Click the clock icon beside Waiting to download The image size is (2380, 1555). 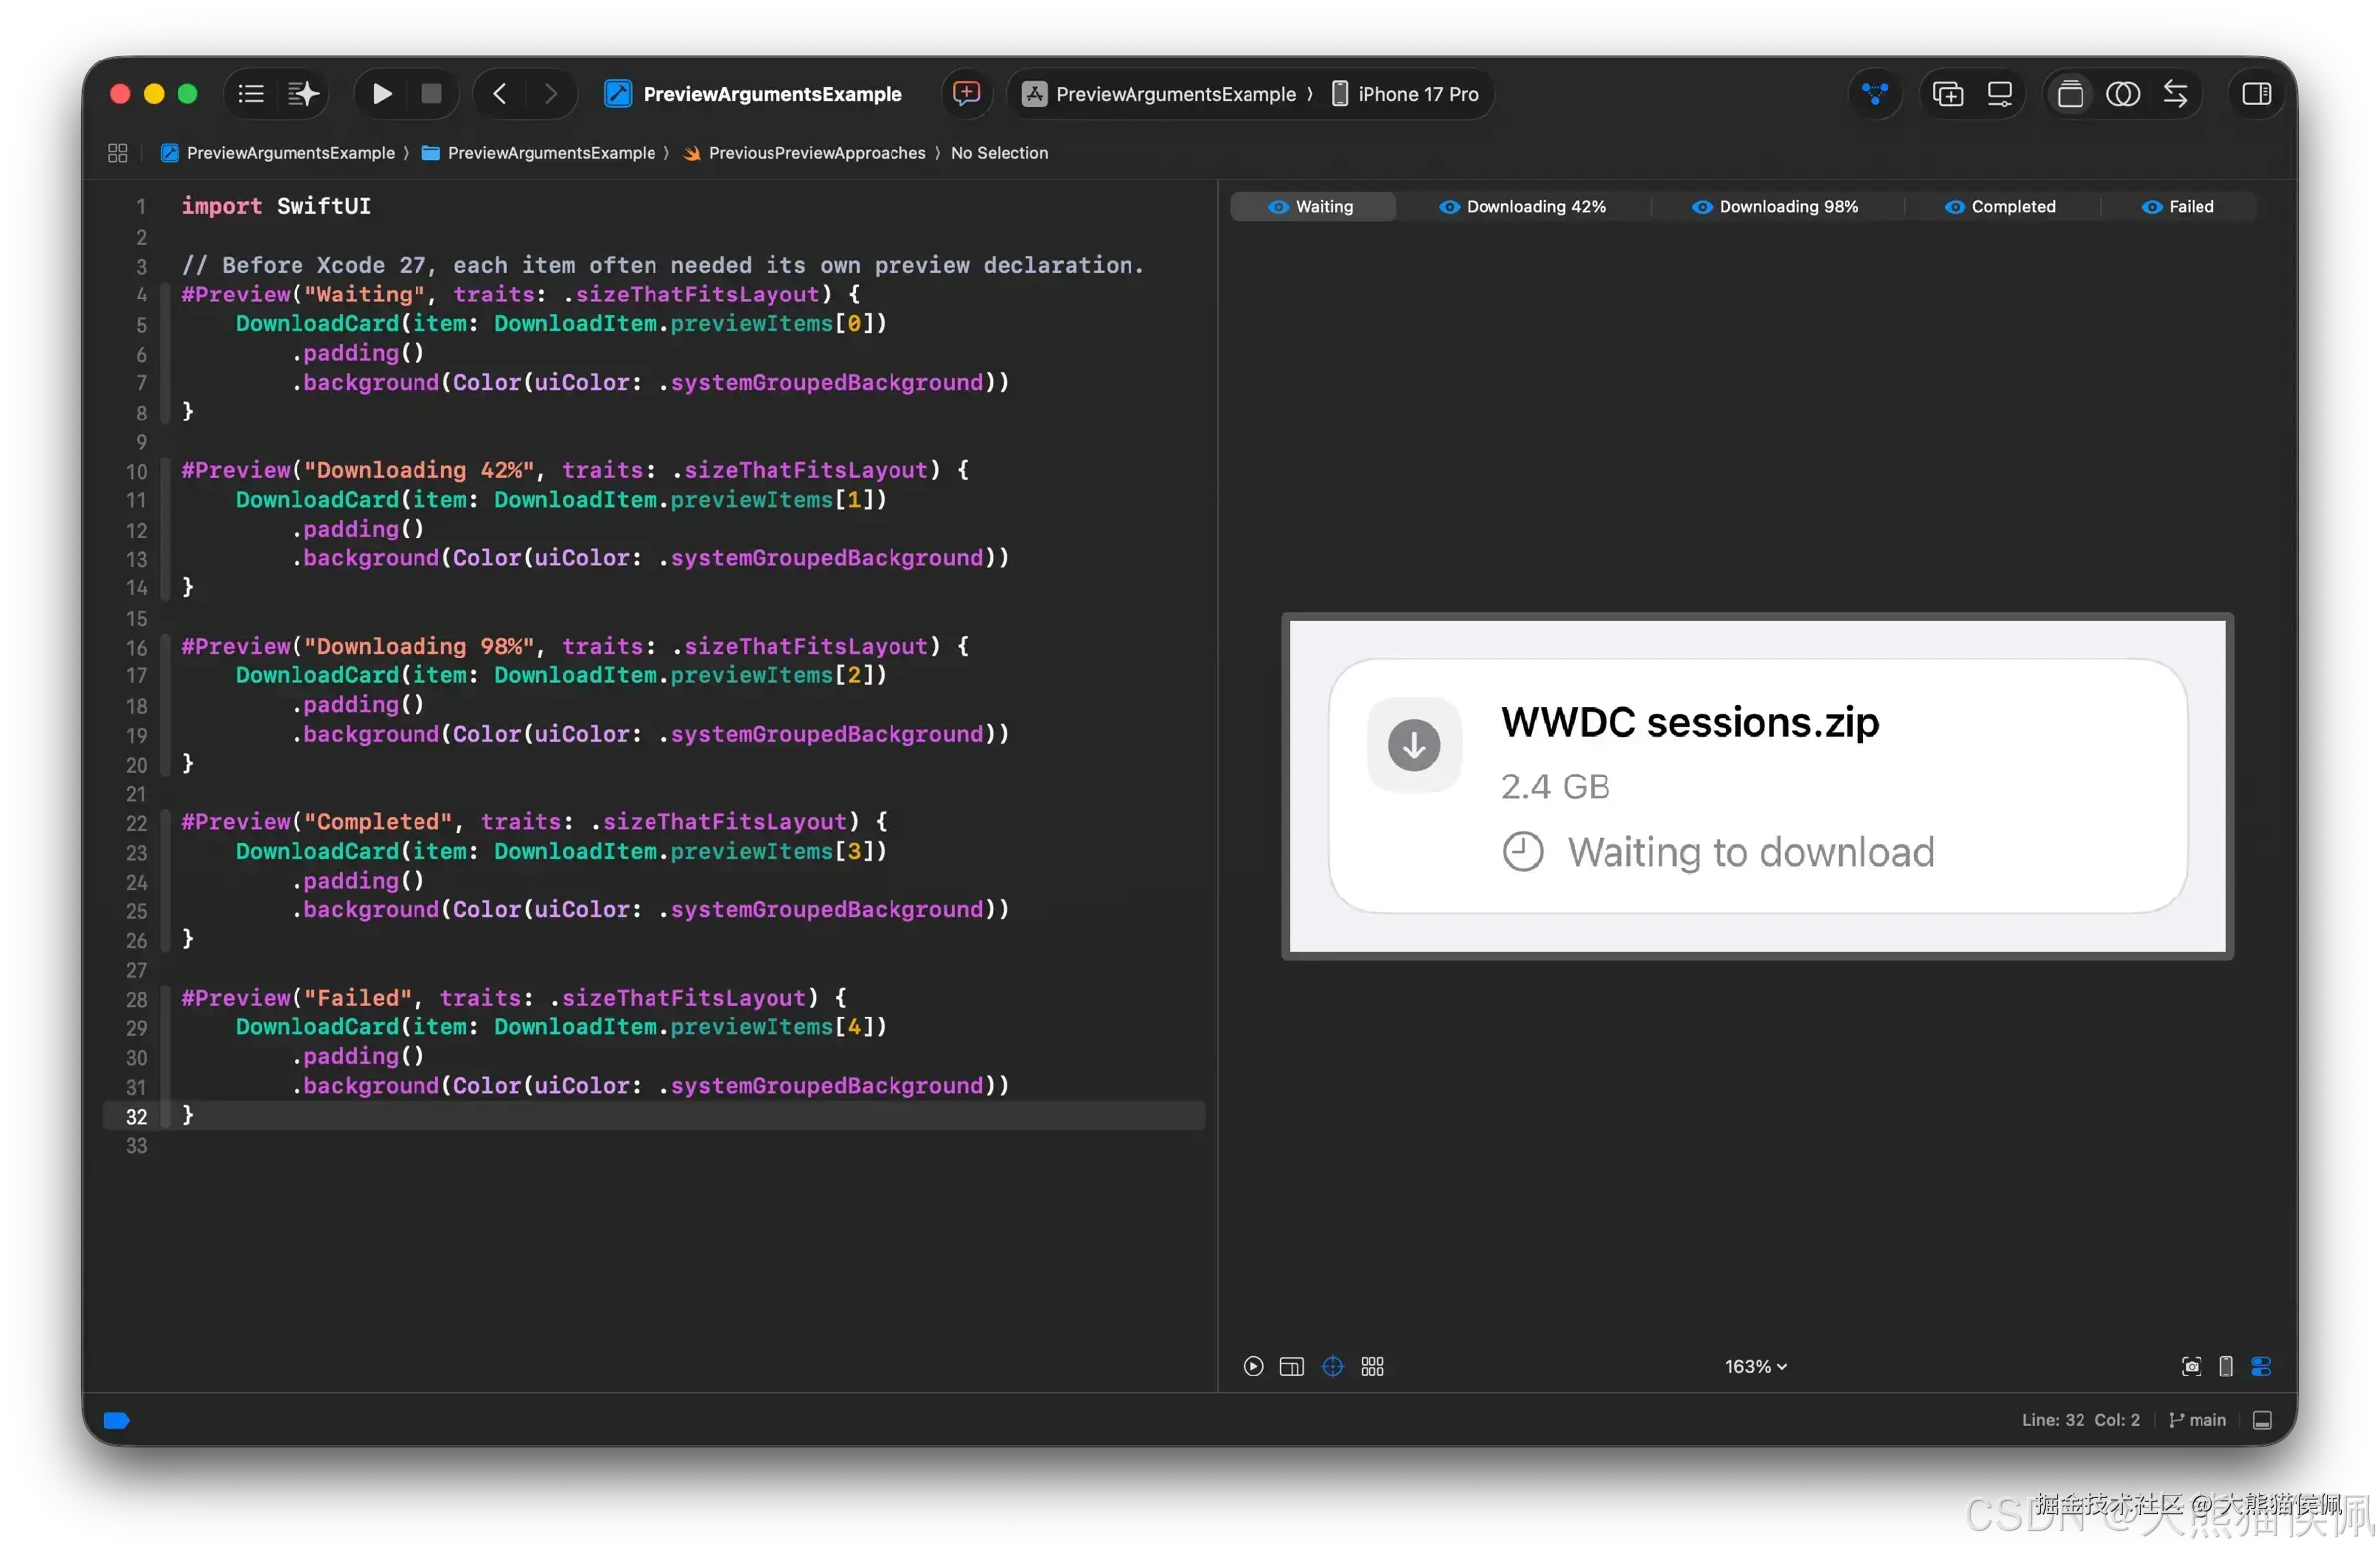click(x=1523, y=852)
